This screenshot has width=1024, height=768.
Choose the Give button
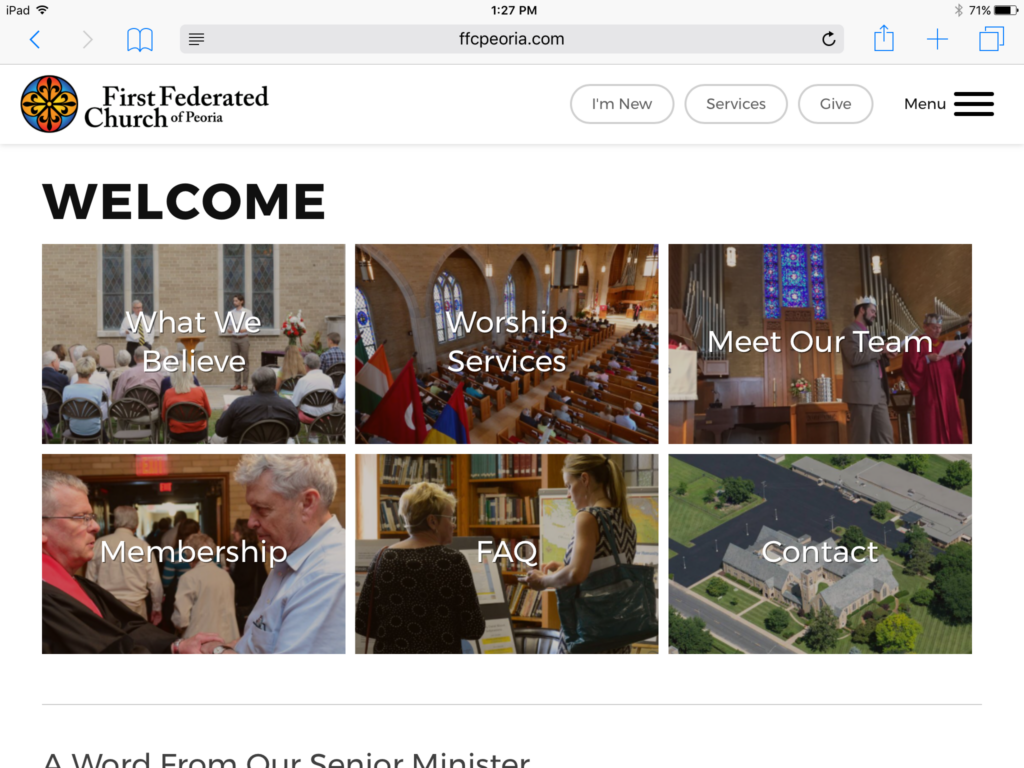click(835, 104)
